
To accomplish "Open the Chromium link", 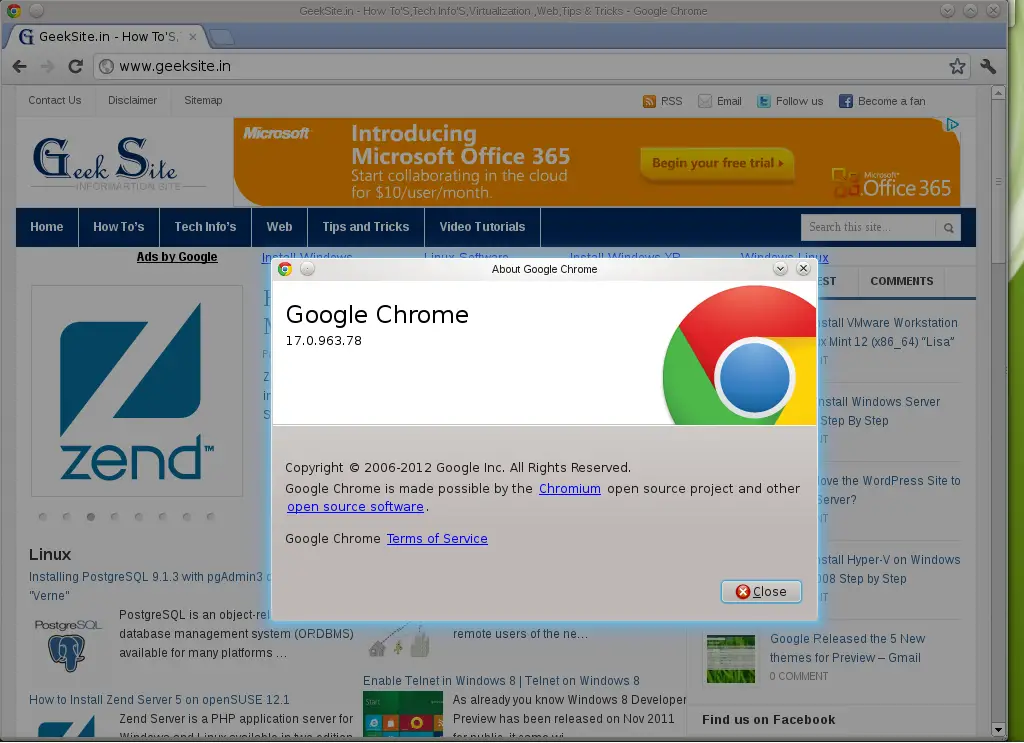I will pos(569,488).
